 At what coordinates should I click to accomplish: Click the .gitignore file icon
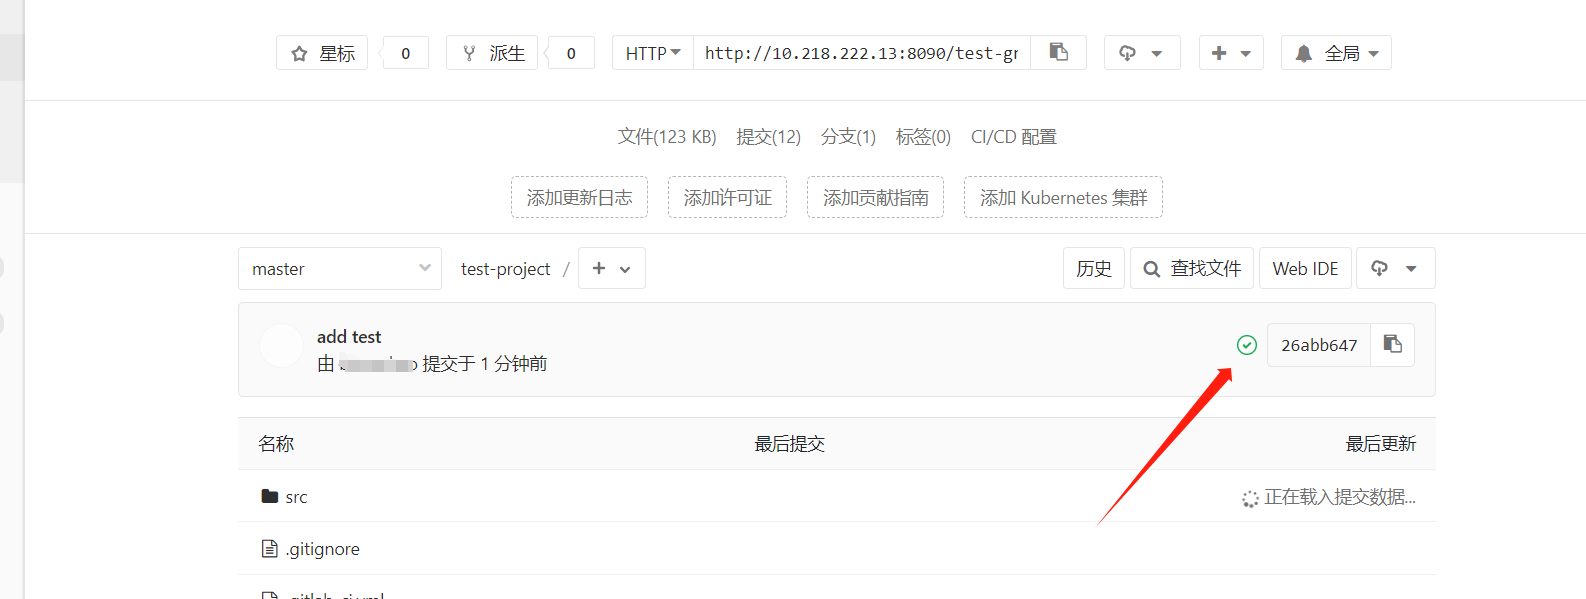click(x=269, y=548)
